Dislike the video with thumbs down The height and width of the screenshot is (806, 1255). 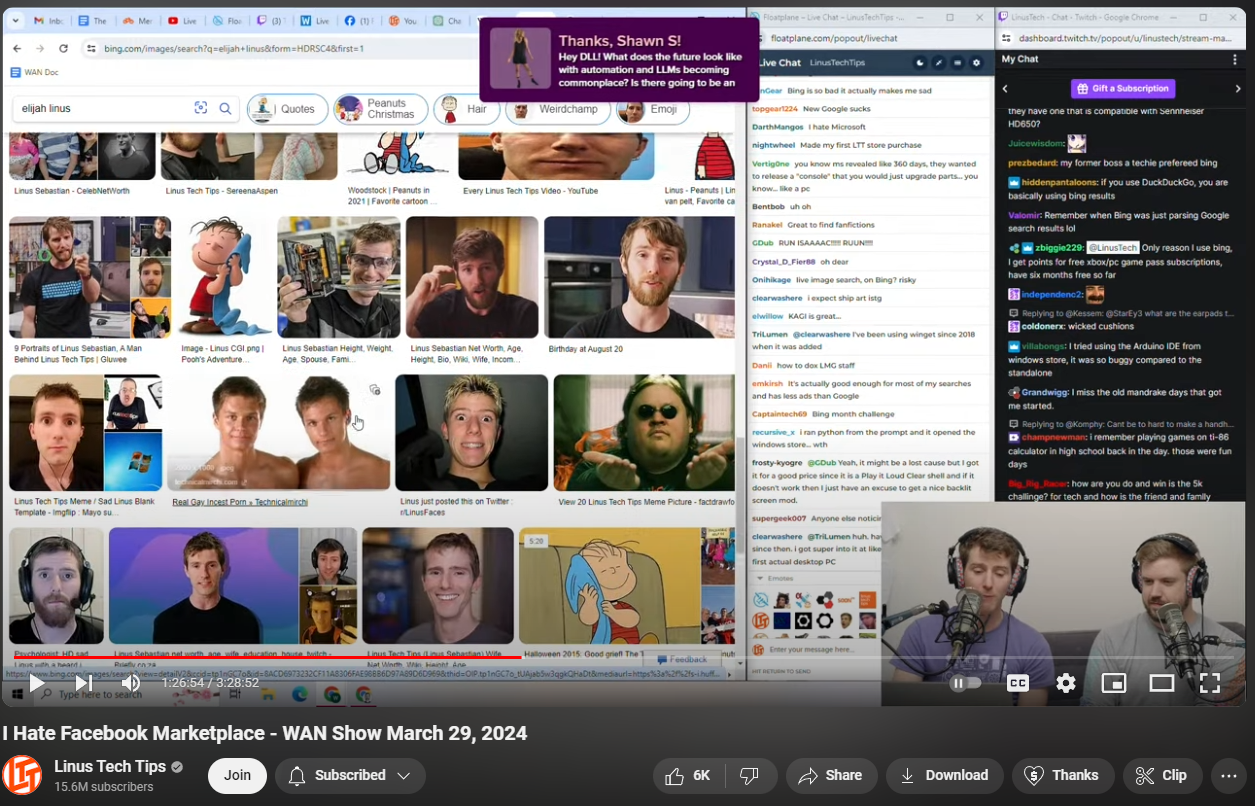click(x=749, y=775)
